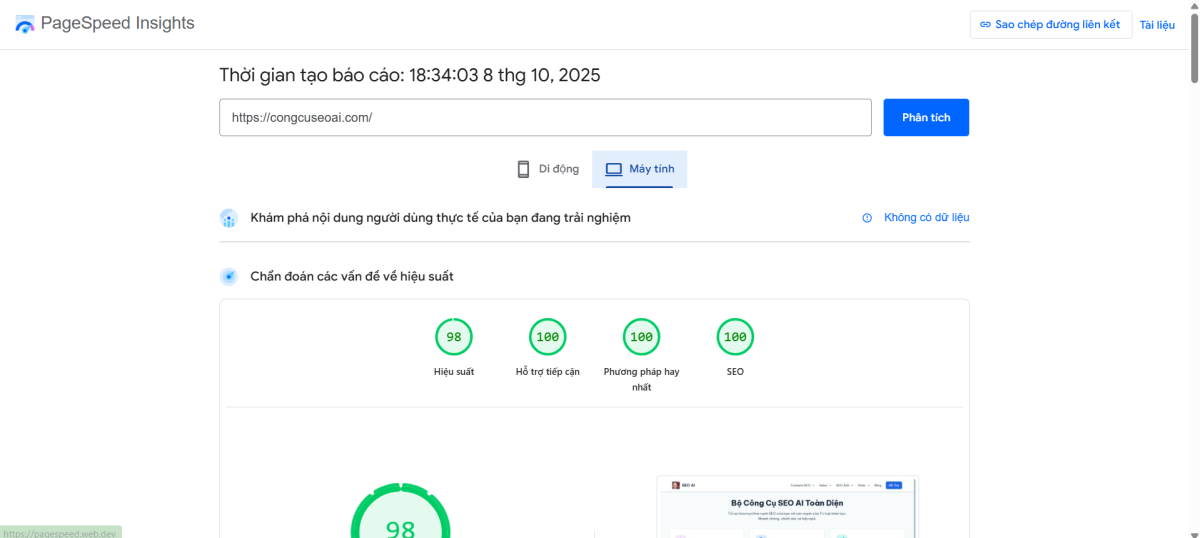
Task: Open the Tài liệu link
Action: [1157, 25]
